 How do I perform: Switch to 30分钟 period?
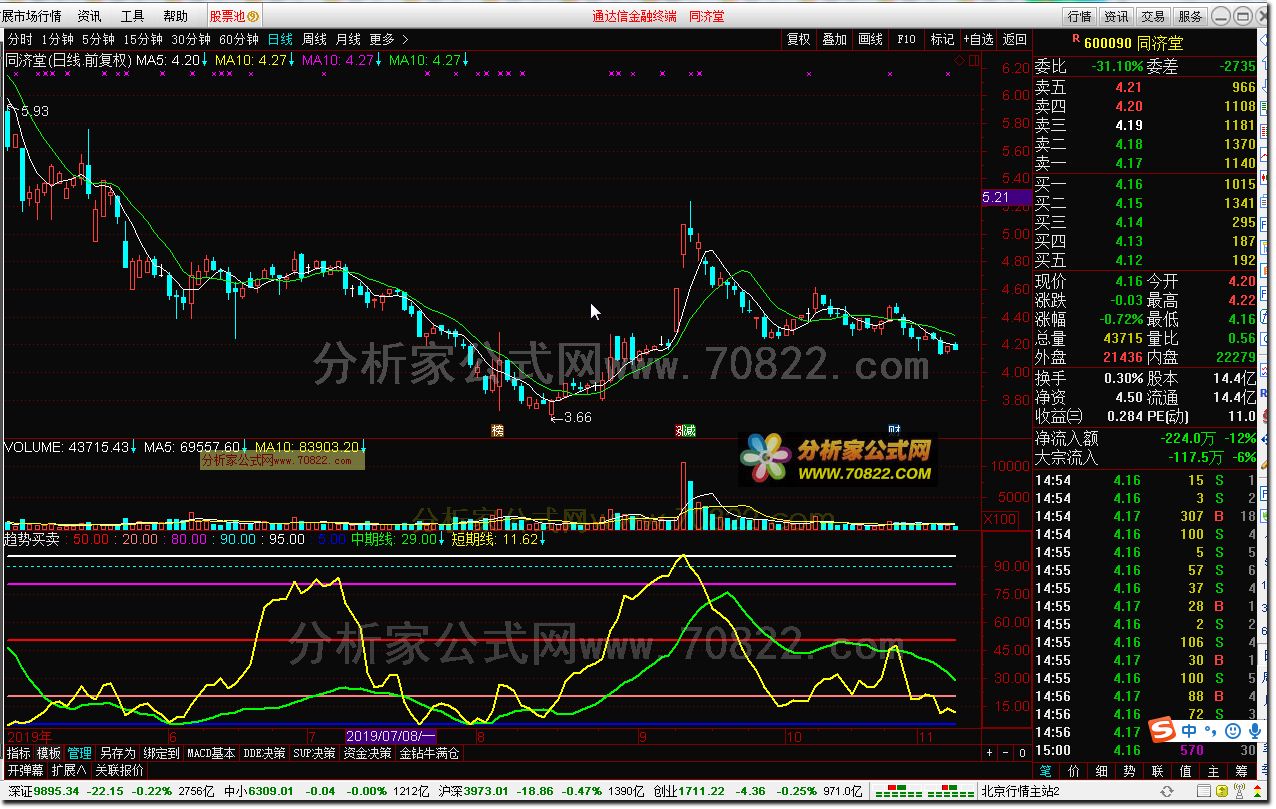190,39
